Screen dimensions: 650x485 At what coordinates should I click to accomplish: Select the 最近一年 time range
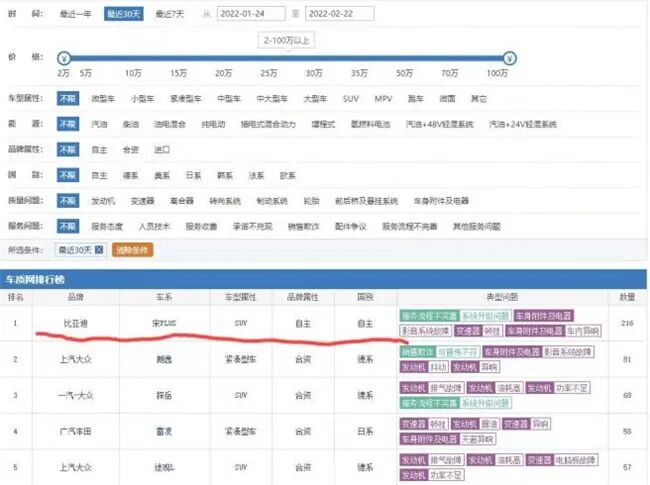(75, 14)
